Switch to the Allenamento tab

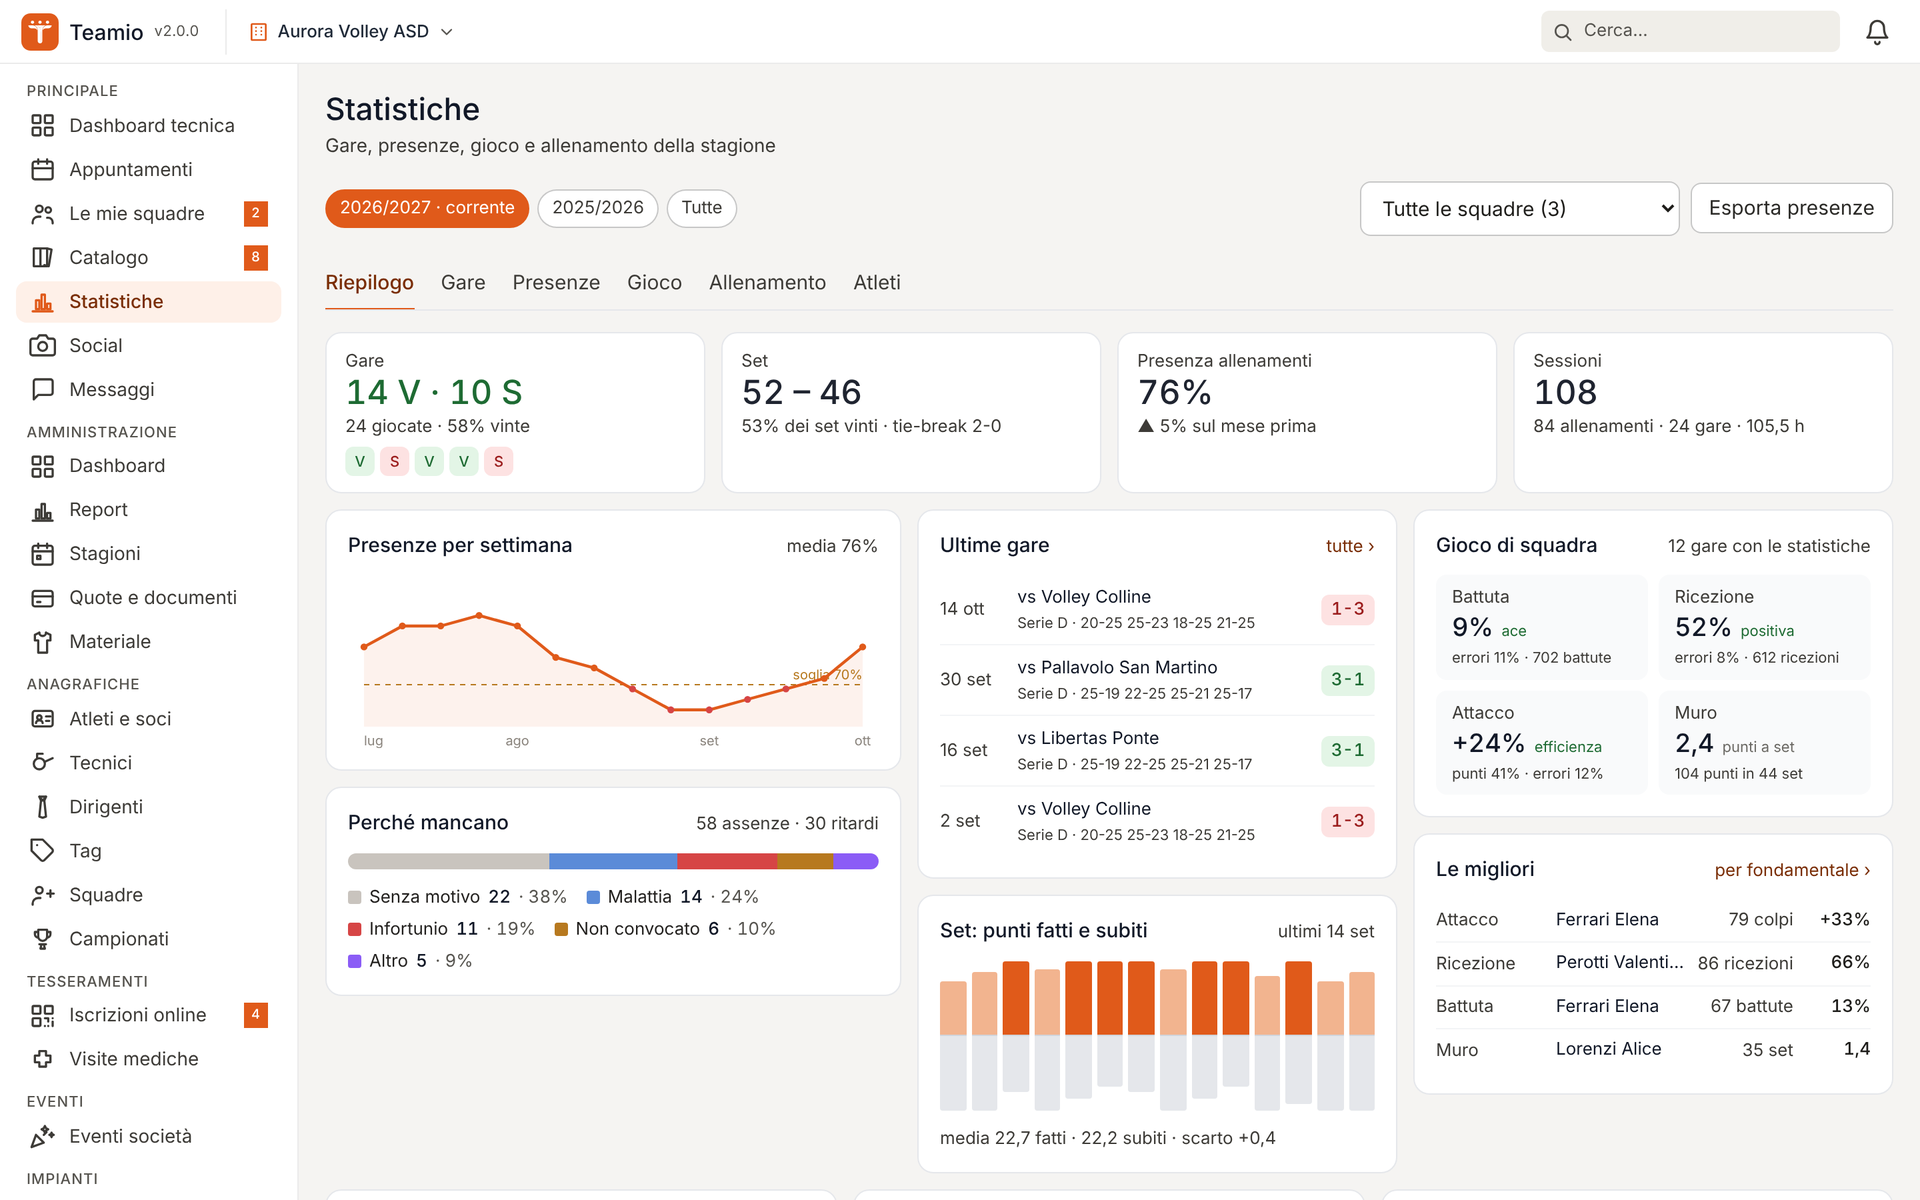[x=767, y=283]
